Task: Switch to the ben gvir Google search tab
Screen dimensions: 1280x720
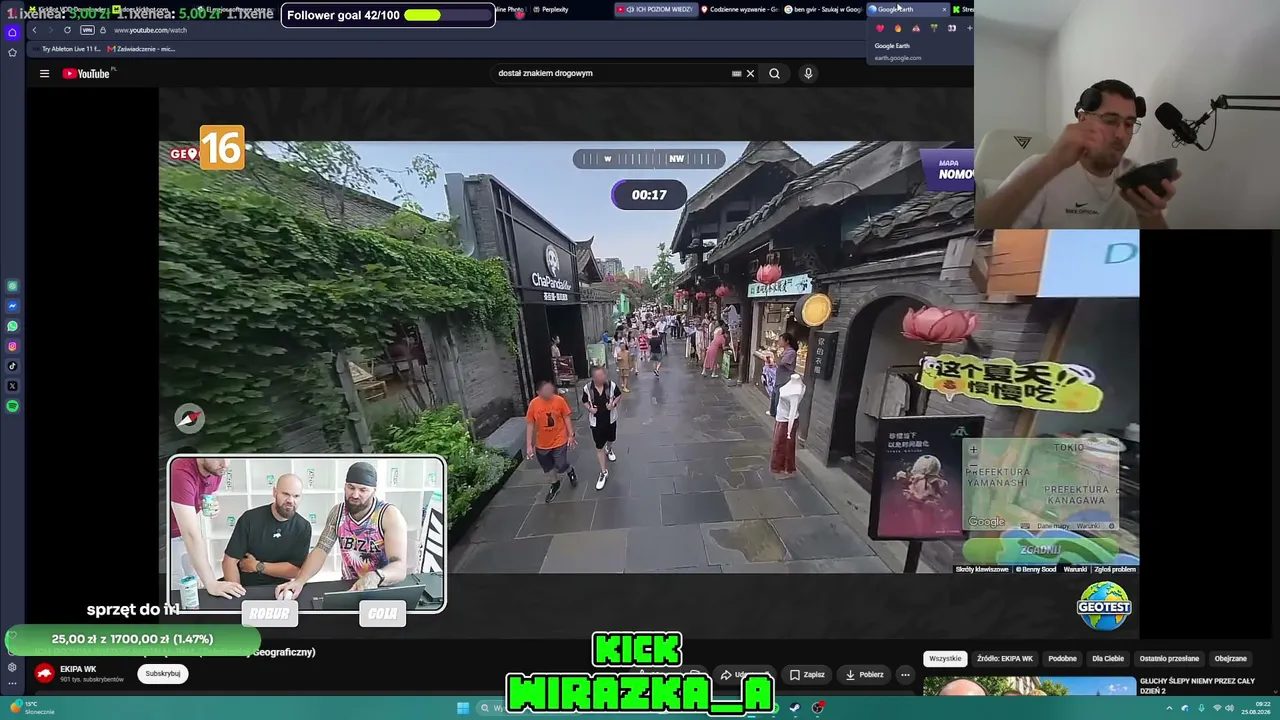Action: [x=823, y=9]
